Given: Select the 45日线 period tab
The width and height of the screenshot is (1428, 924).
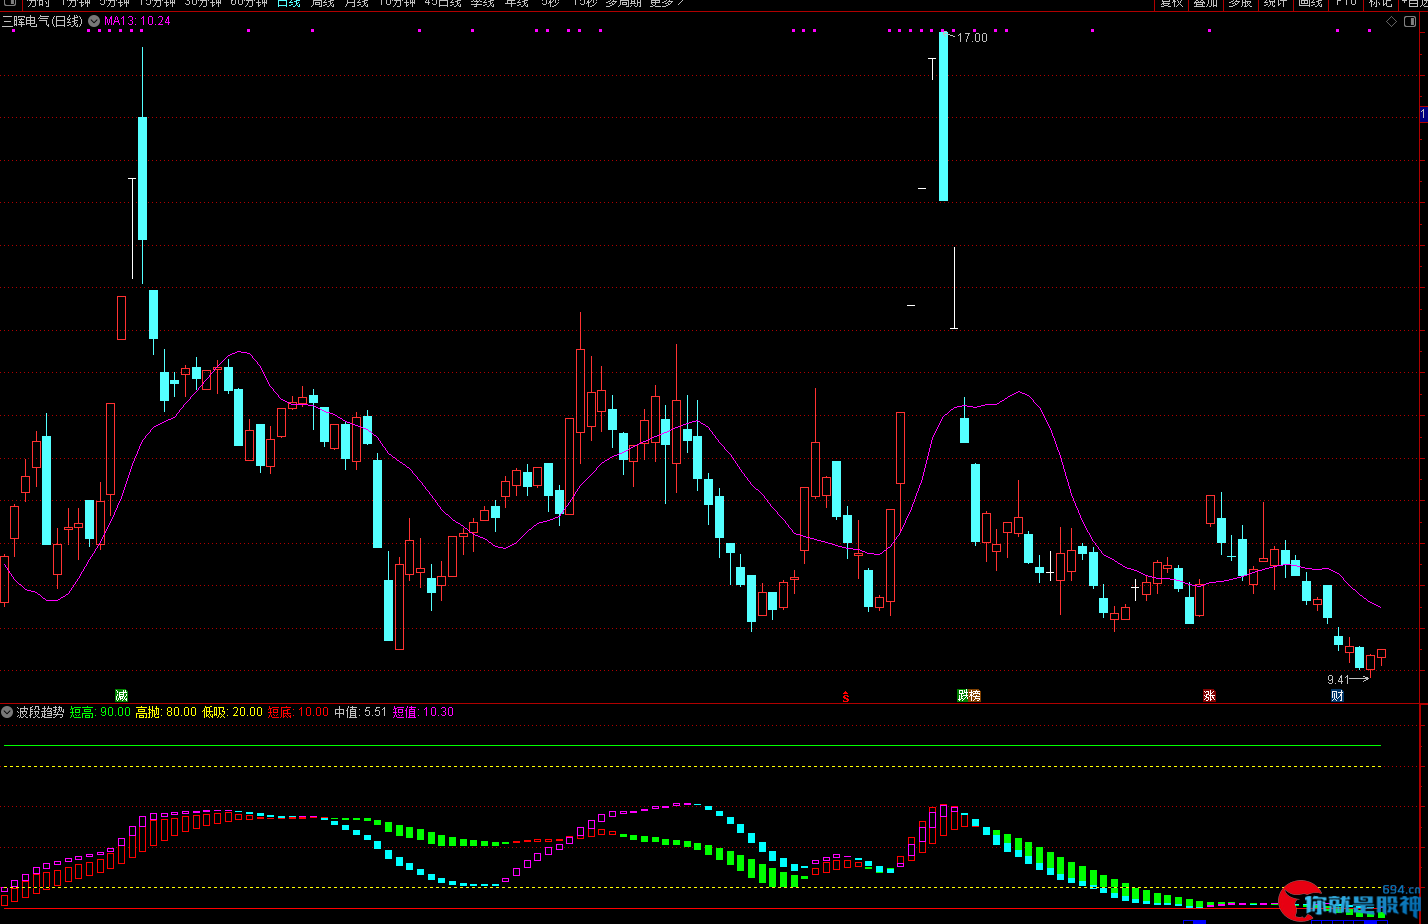Looking at the screenshot, I should [443, 3].
